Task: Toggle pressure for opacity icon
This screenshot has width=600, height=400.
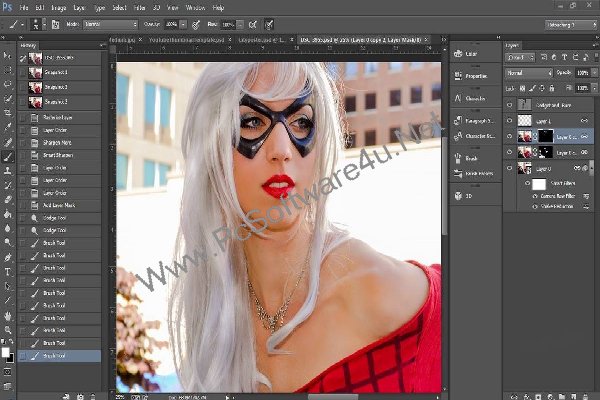Action: click(196, 24)
